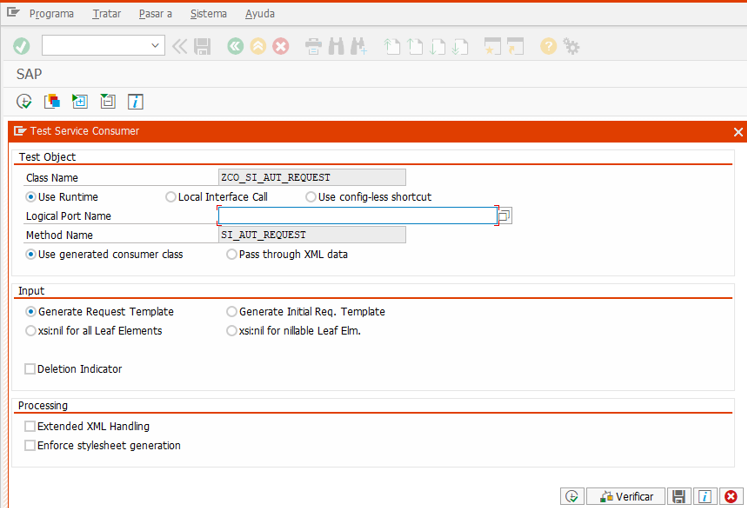Click the yellow Exit icon
The image size is (747, 508).
pos(258,46)
